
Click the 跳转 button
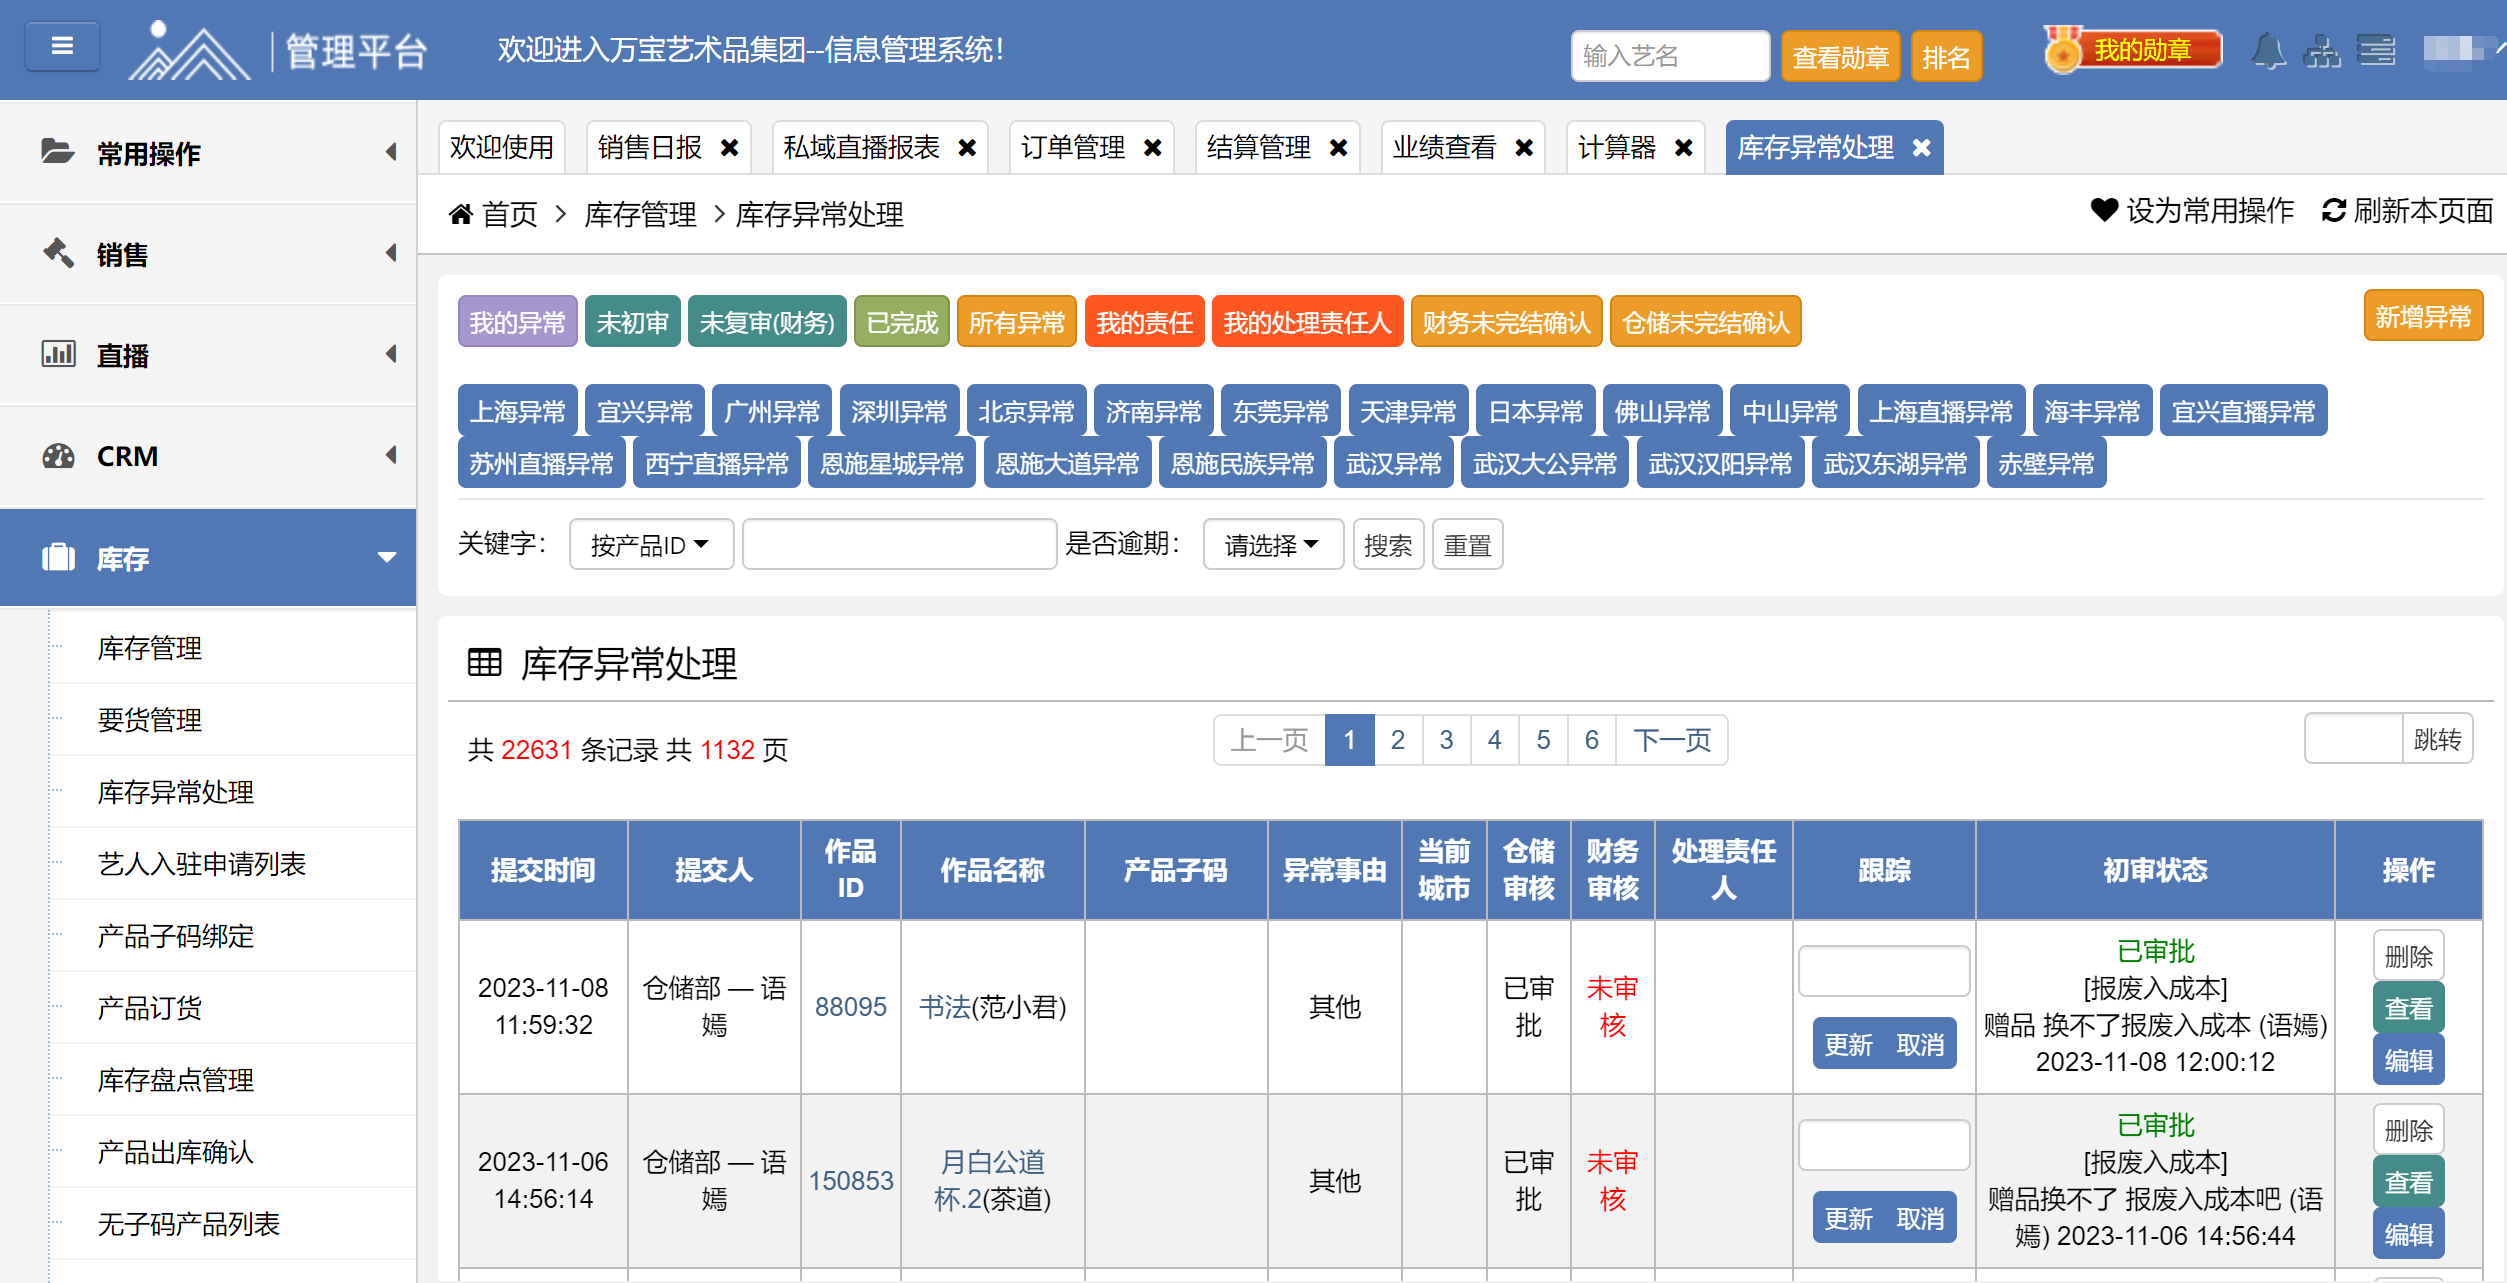[2437, 739]
